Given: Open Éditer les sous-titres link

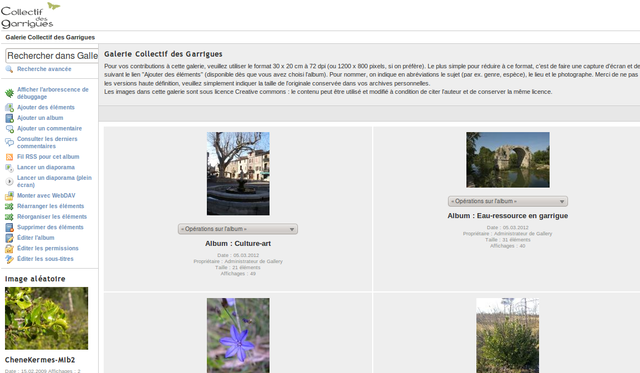Looking at the screenshot, I should [45, 259].
